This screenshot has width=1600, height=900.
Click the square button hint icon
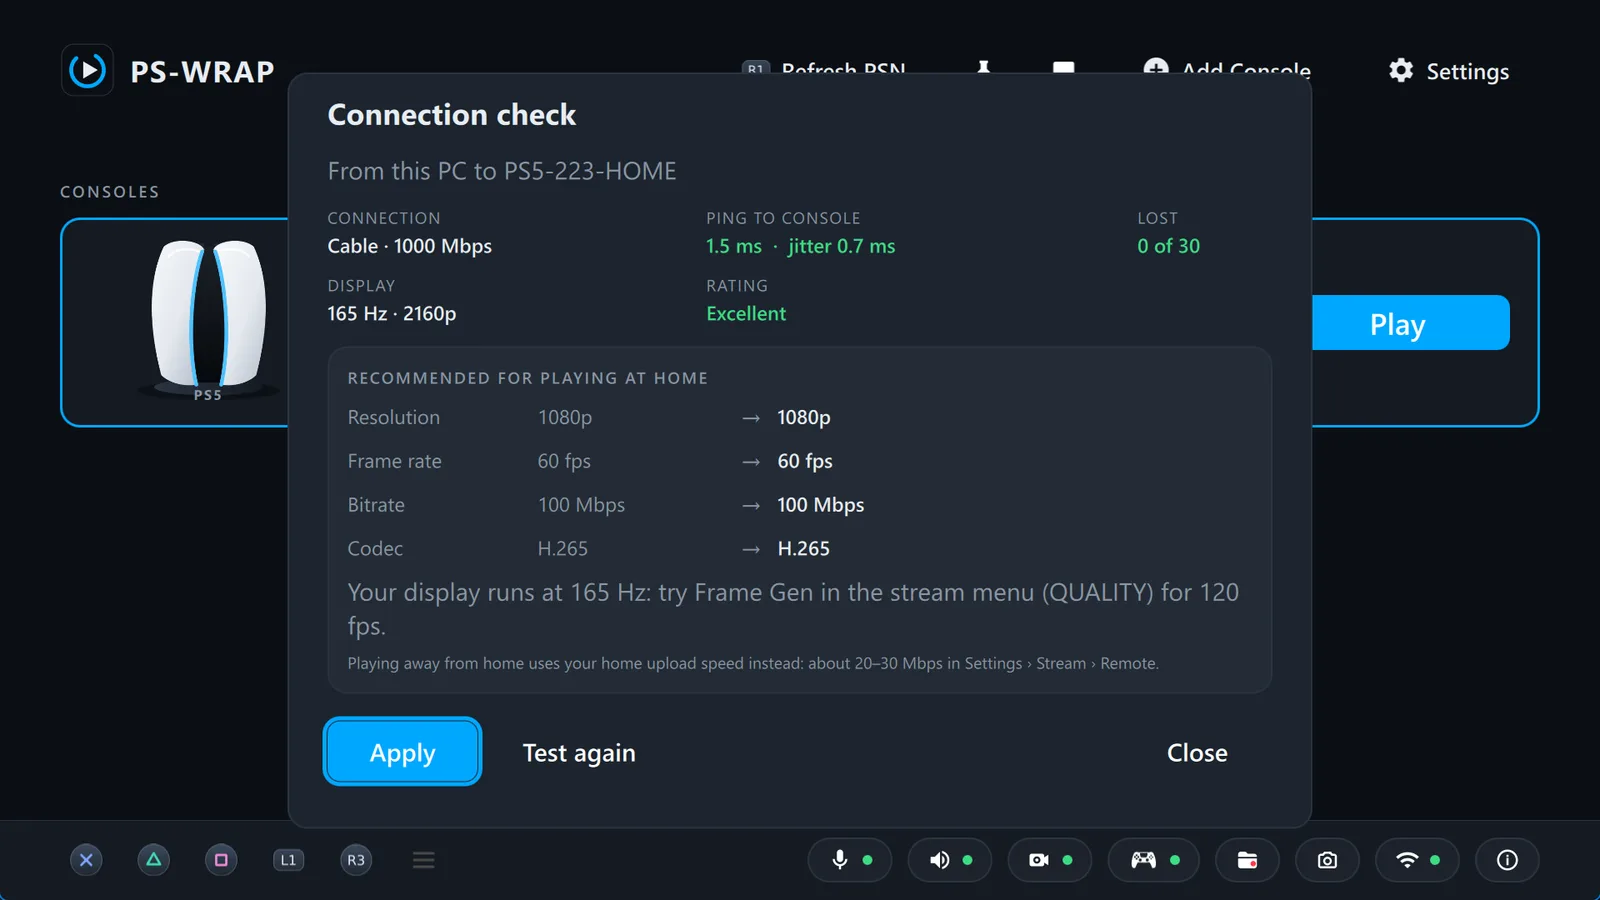coord(221,860)
